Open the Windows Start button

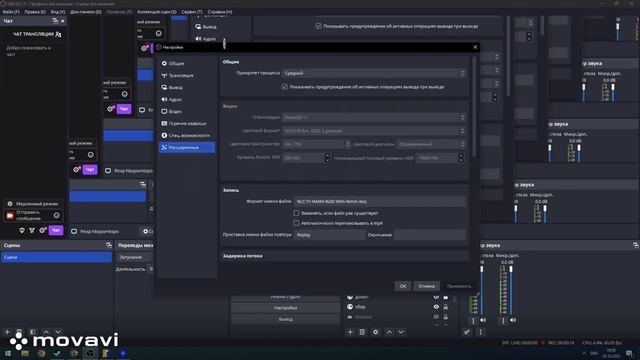pos(8,353)
